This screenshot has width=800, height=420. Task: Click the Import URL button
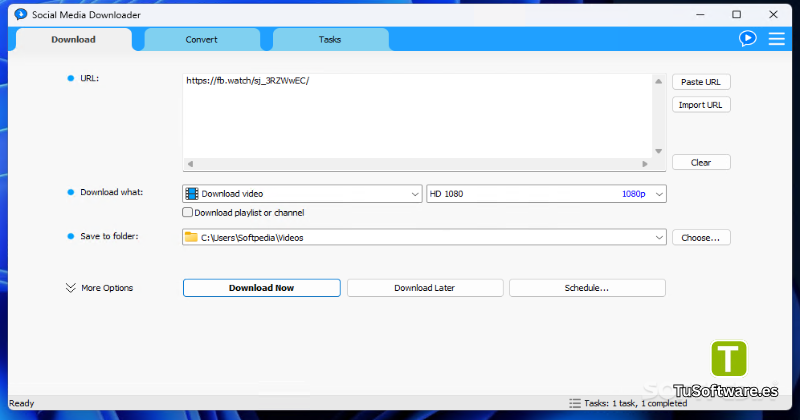701,105
